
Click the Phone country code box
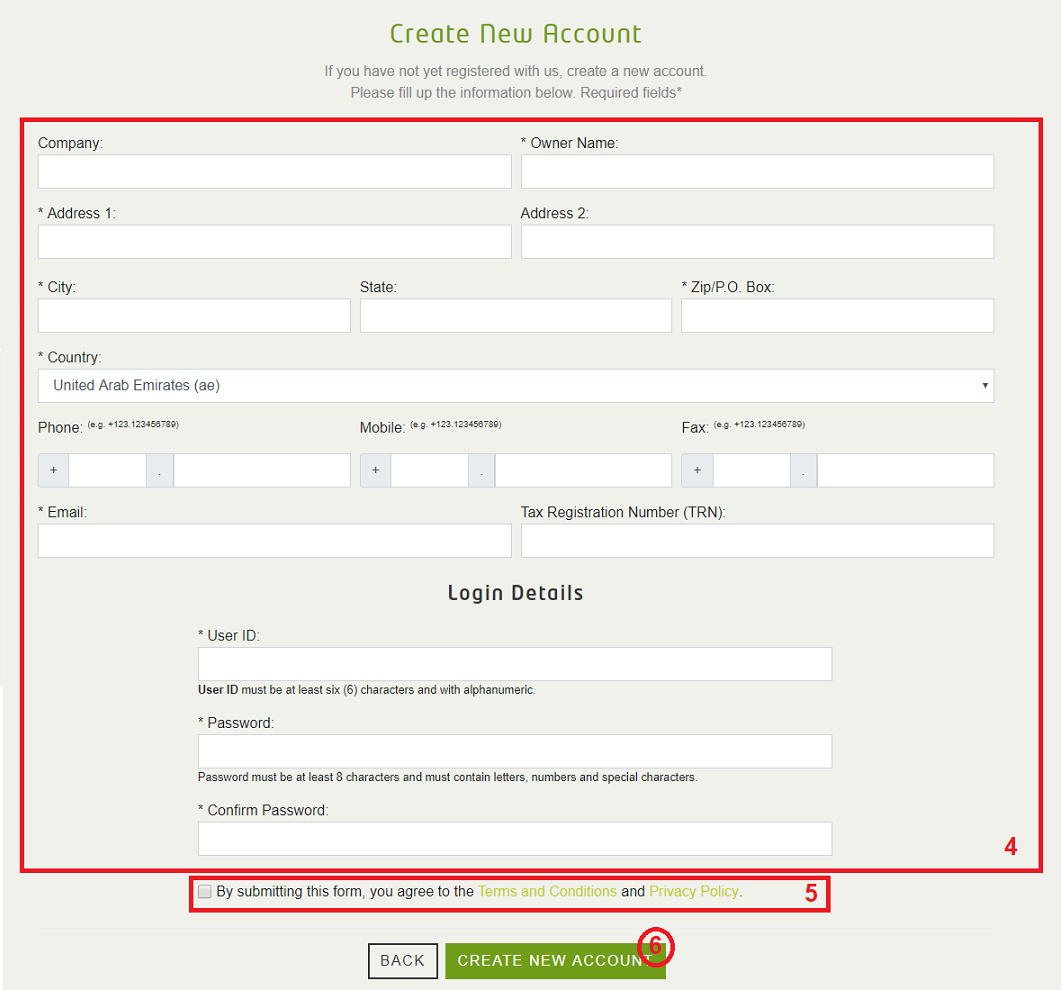(x=107, y=471)
